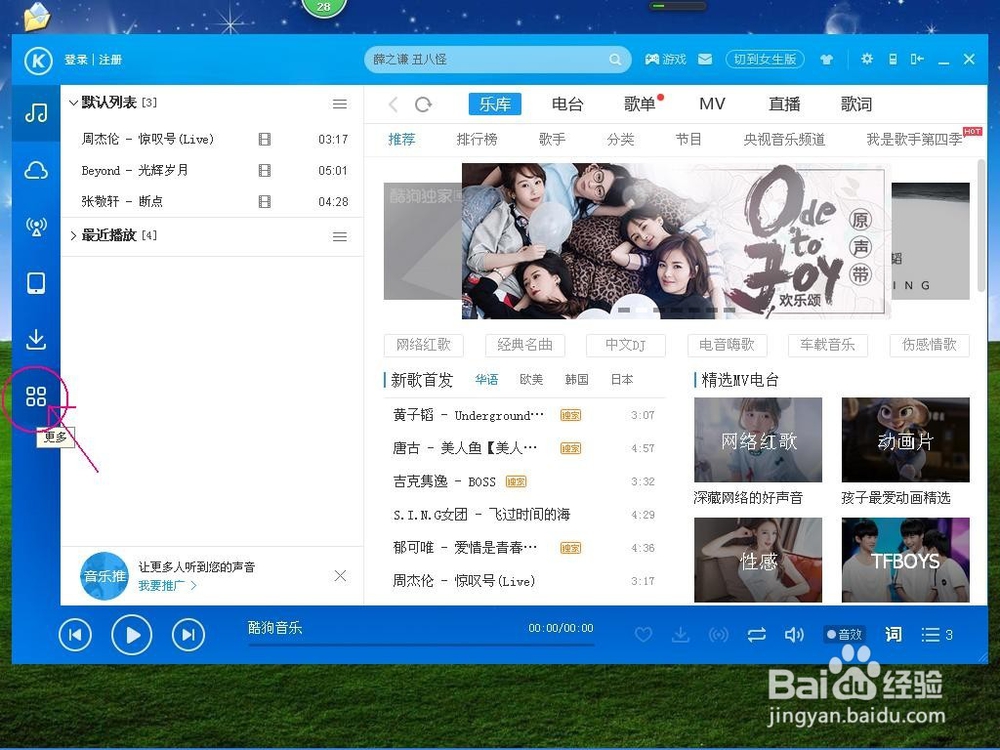Open the download manager sidebar icon
The image size is (1000, 750).
36,339
